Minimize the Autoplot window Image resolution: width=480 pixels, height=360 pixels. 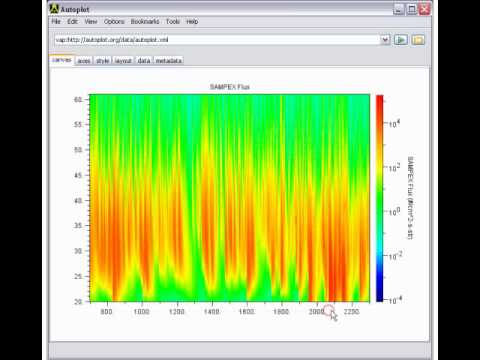(398, 9)
